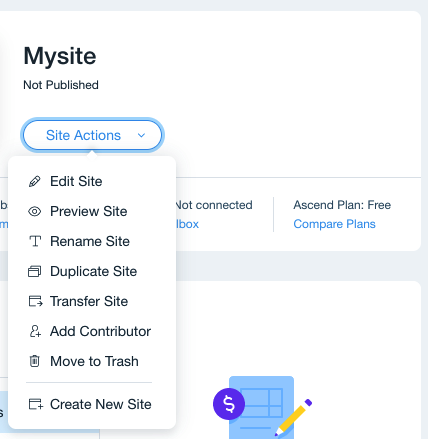428x439 pixels.
Task: Click the eye icon for Preview Site
Action: click(x=35, y=211)
